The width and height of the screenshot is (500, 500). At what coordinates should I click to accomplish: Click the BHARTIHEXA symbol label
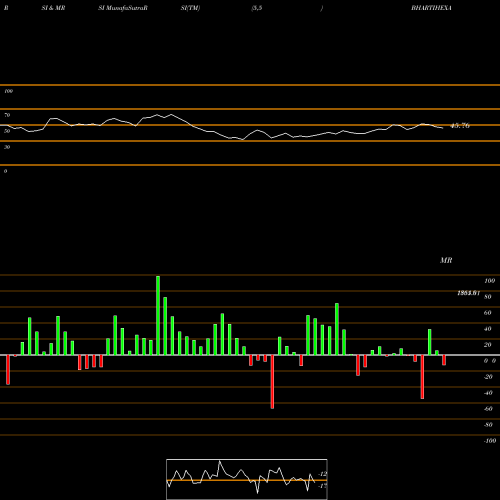pos(431,8)
